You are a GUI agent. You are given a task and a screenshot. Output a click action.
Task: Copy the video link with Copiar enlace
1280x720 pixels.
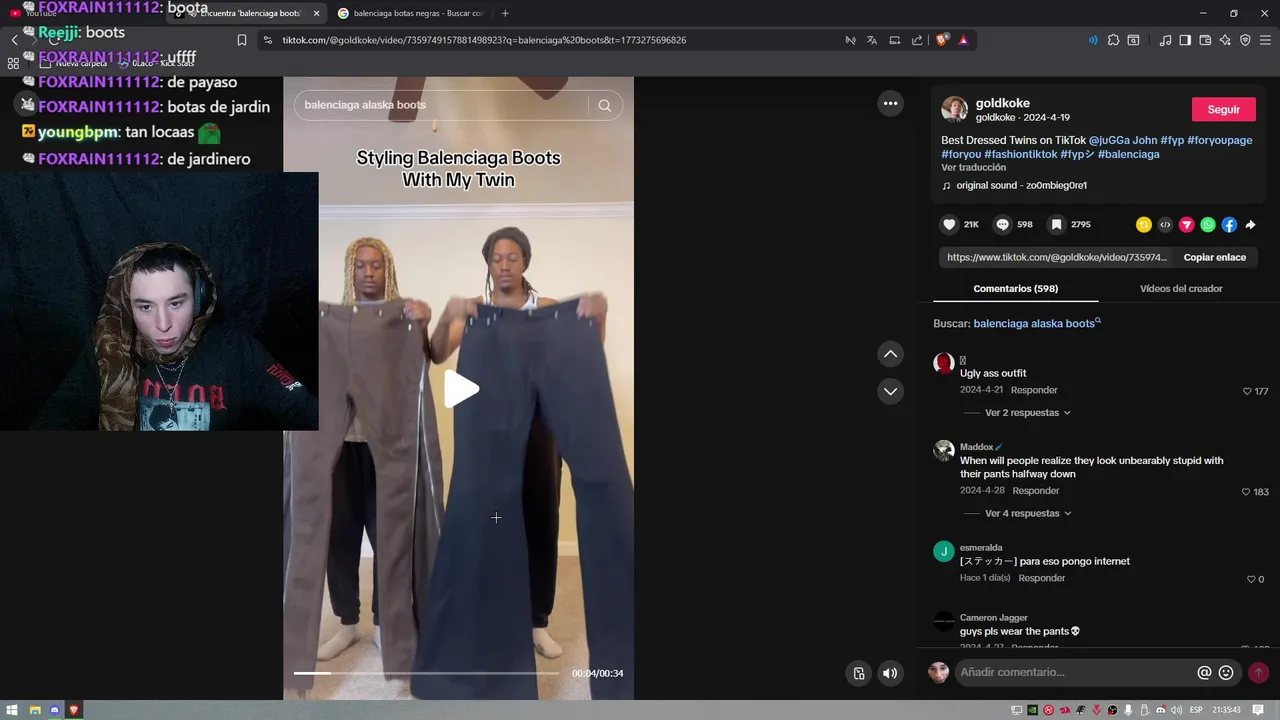(x=1215, y=257)
